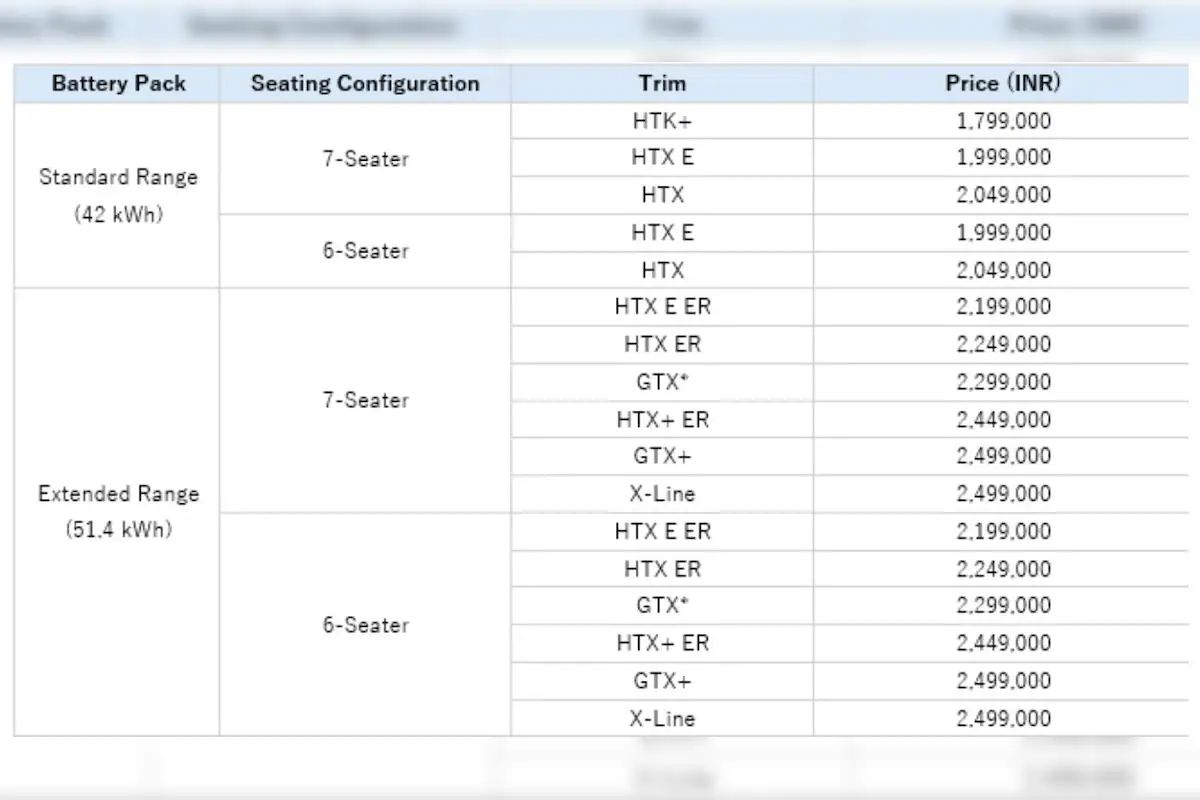
Task: Select GTX+ trim in the 6-Seater Extended Range group
Action: 662,681
